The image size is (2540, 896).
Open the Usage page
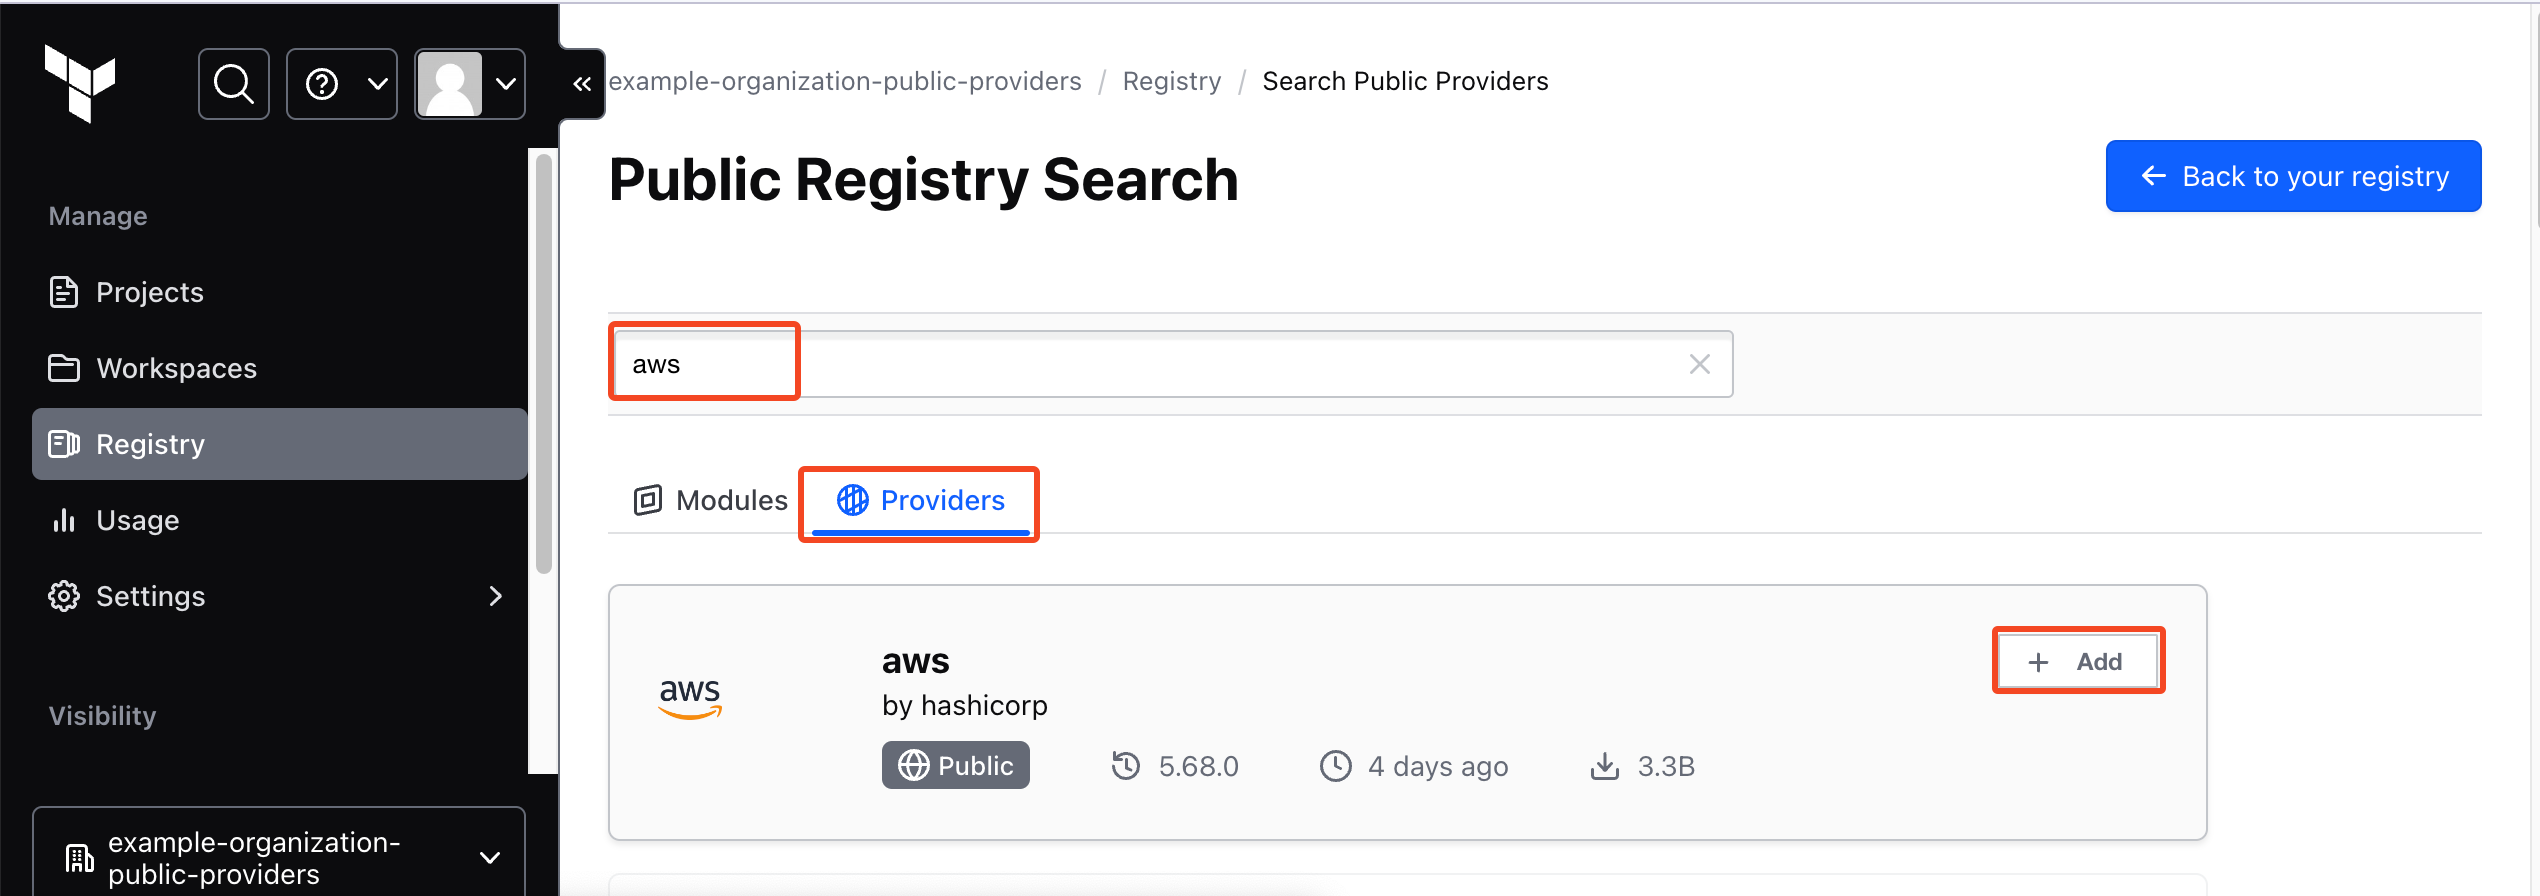point(137,520)
